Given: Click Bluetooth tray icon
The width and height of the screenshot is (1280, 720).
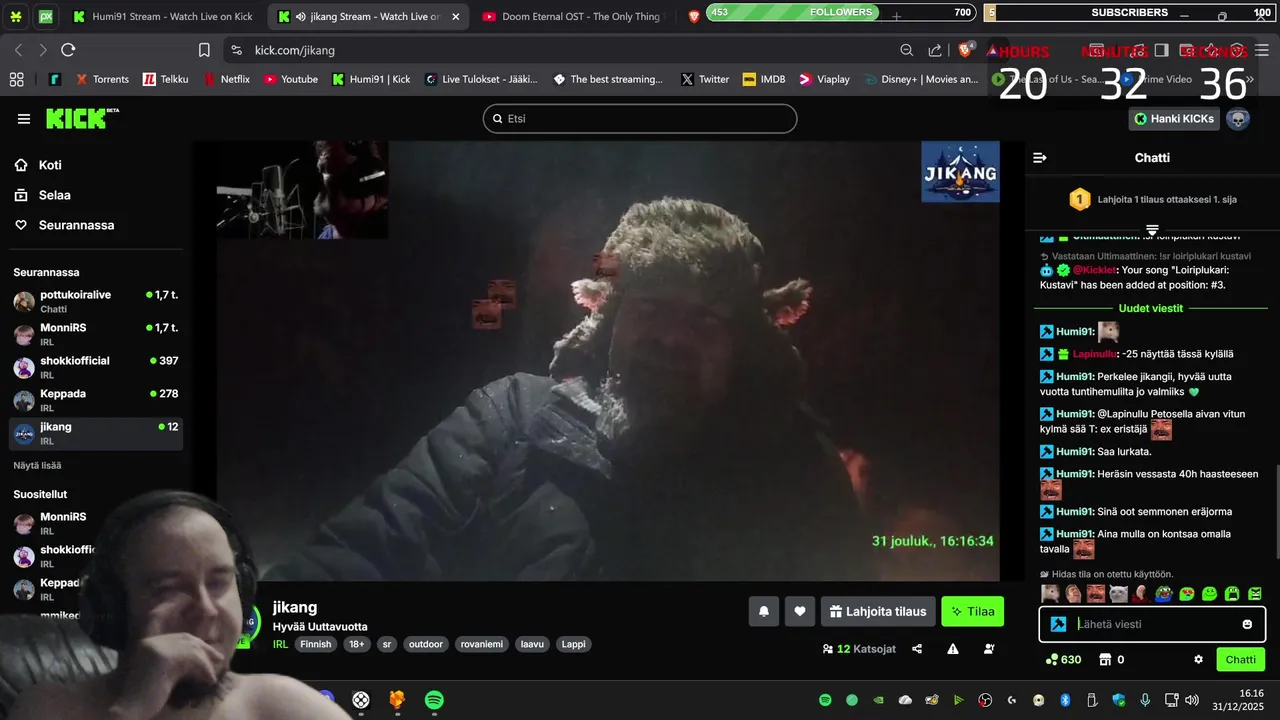Looking at the screenshot, I should click(x=1065, y=700).
